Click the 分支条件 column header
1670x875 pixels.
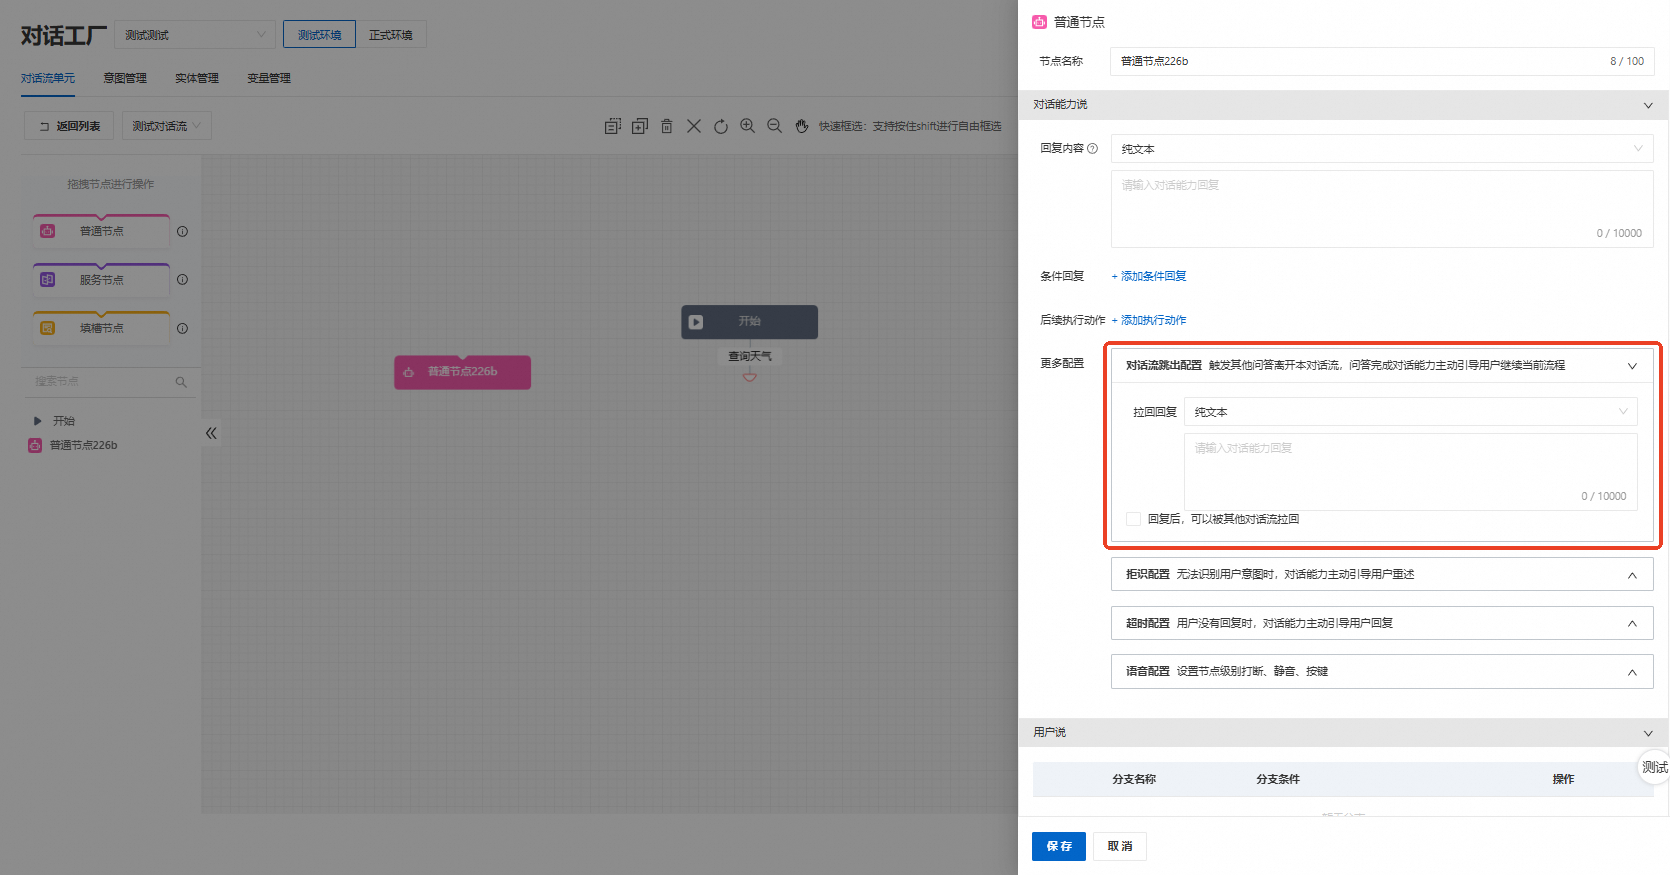pyautogui.click(x=1278, y=779)
